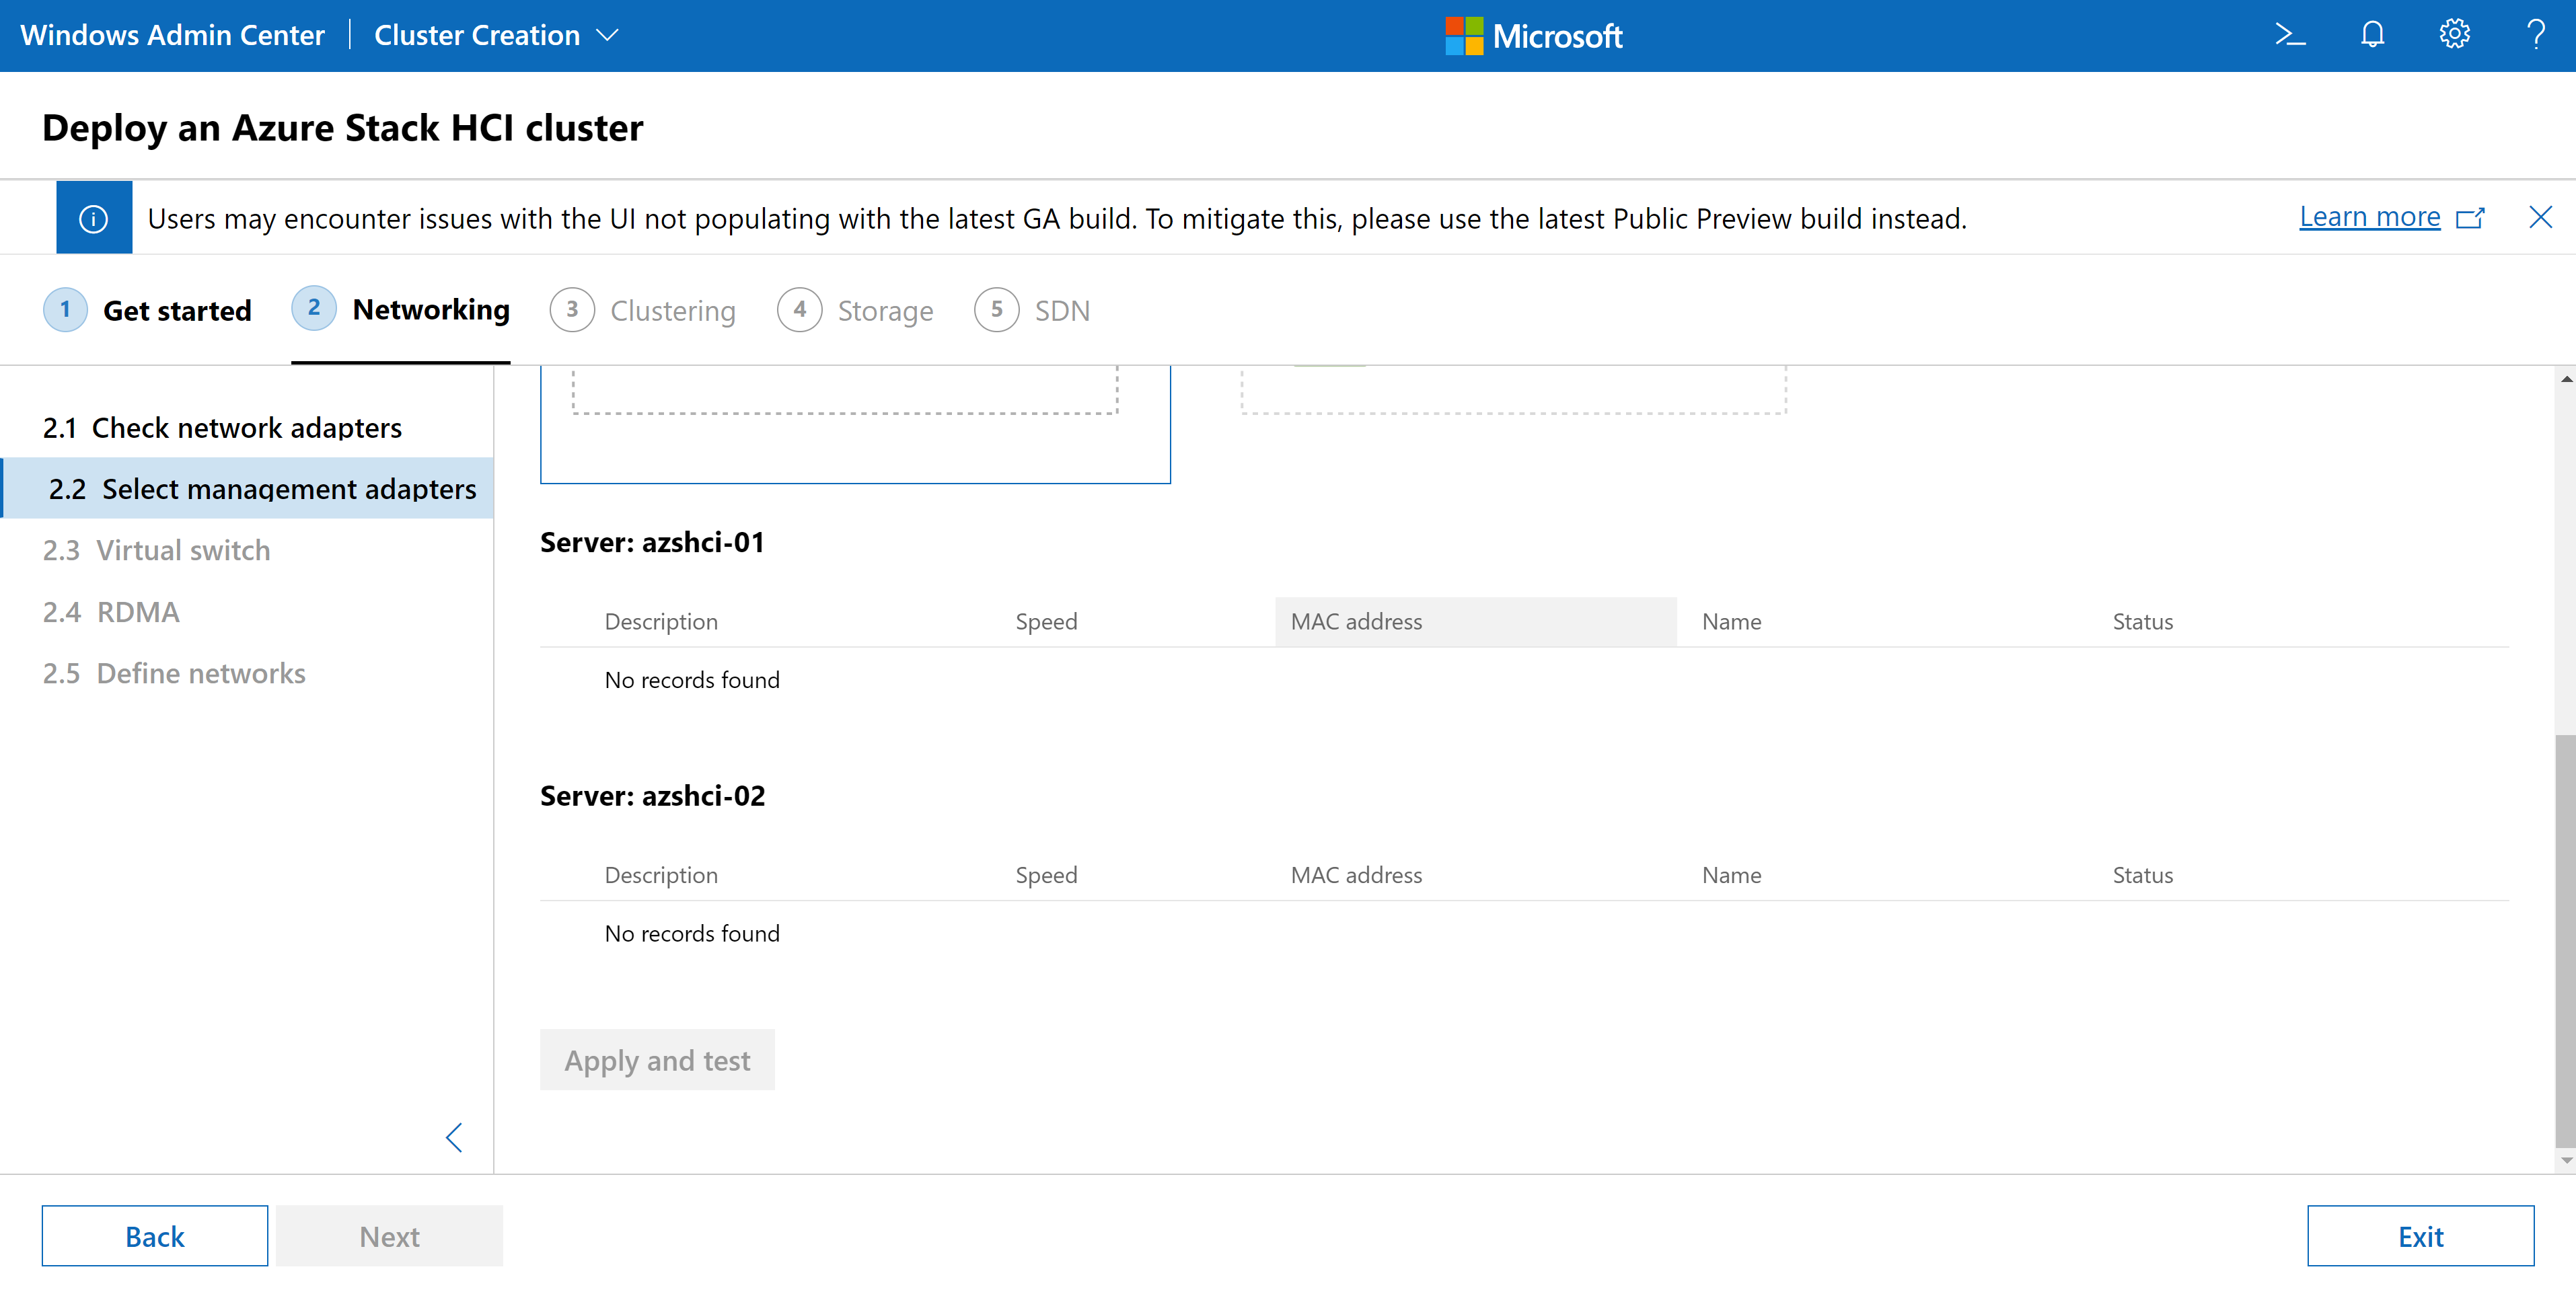Select SDN step tab
Screen dimensions: 2576x1294
click(1032, 310)
